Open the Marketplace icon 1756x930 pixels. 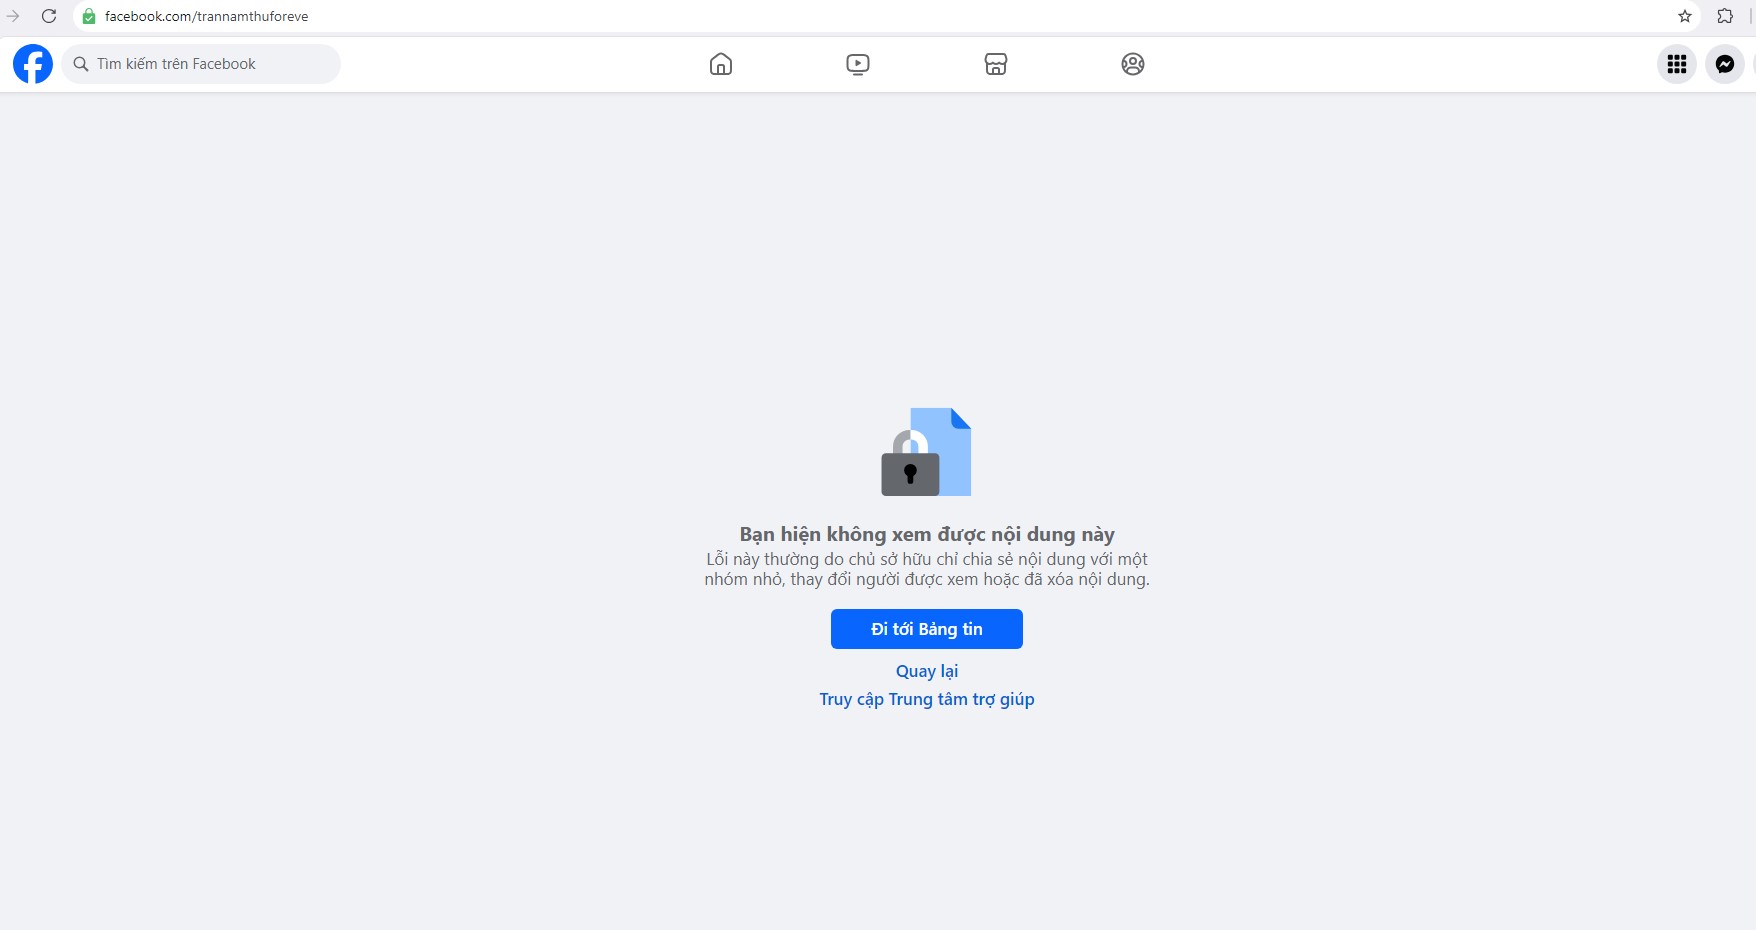point(996,64)
